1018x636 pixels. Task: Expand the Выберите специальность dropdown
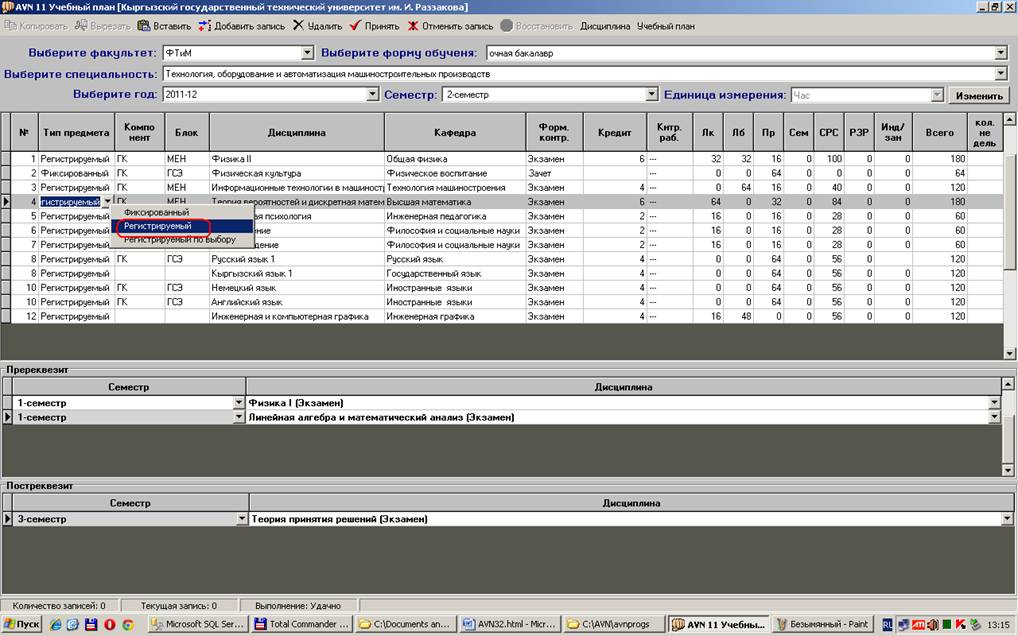point(1000,74)
